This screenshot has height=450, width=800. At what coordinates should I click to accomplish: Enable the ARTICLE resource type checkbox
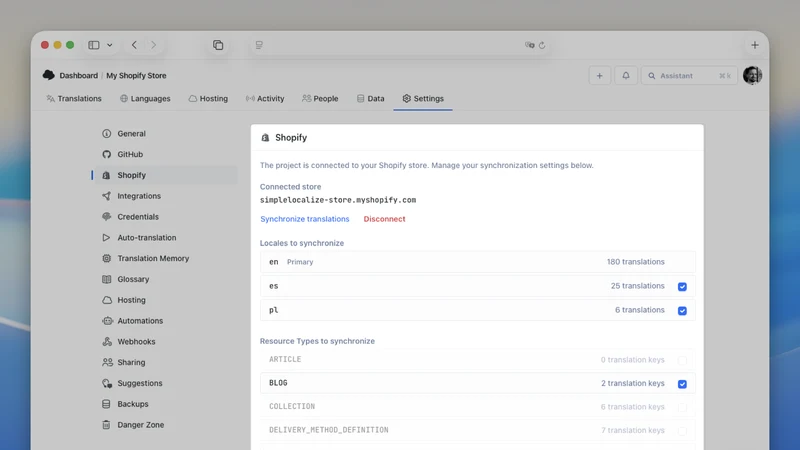tap(682, 360)
